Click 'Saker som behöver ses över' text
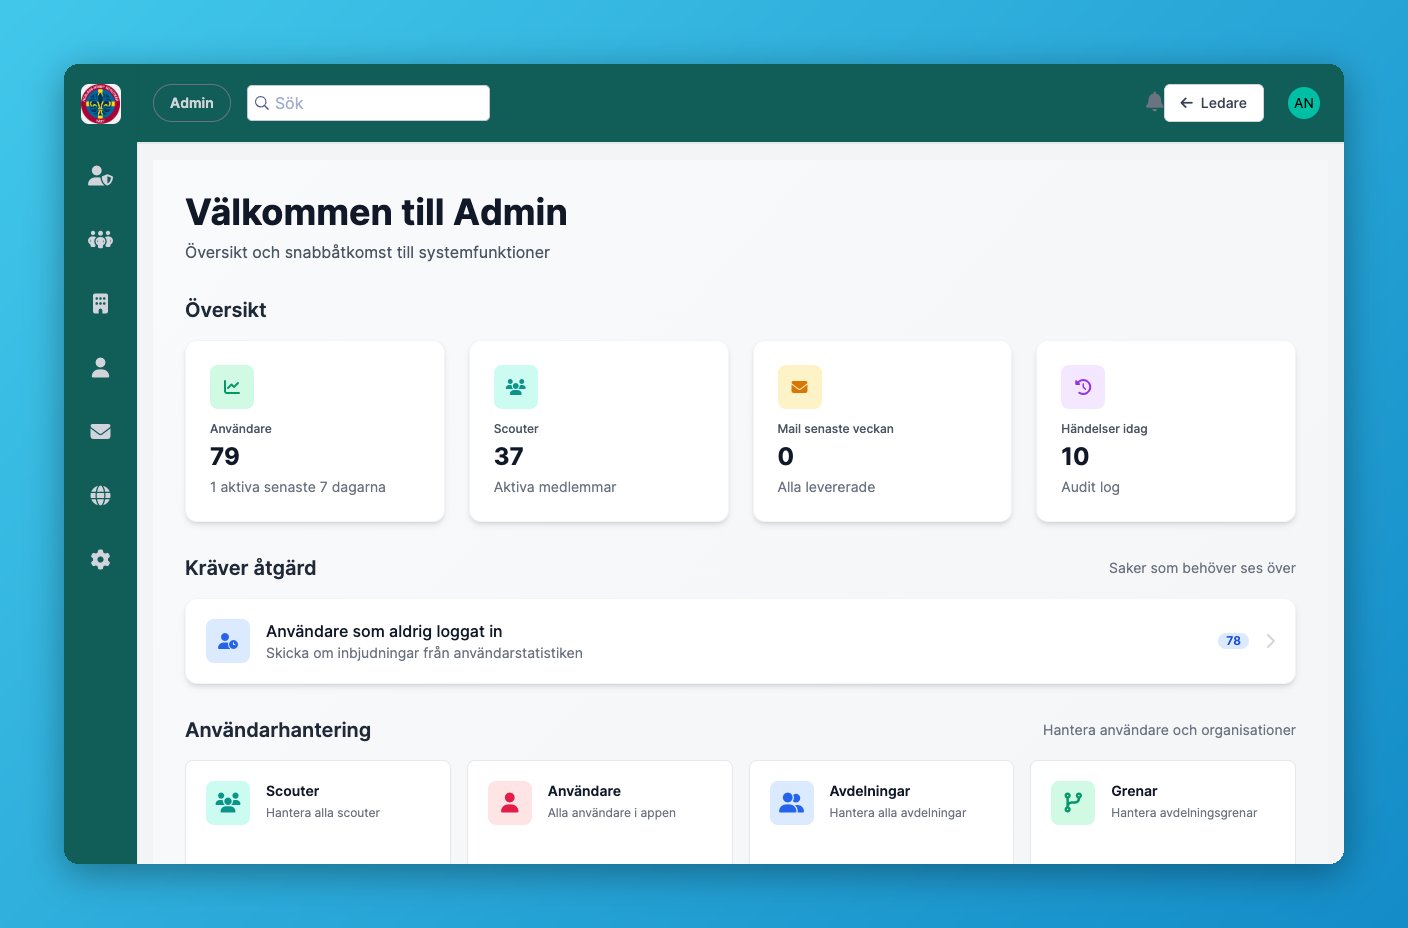 pyautogui.click(x=1202, y=568)
